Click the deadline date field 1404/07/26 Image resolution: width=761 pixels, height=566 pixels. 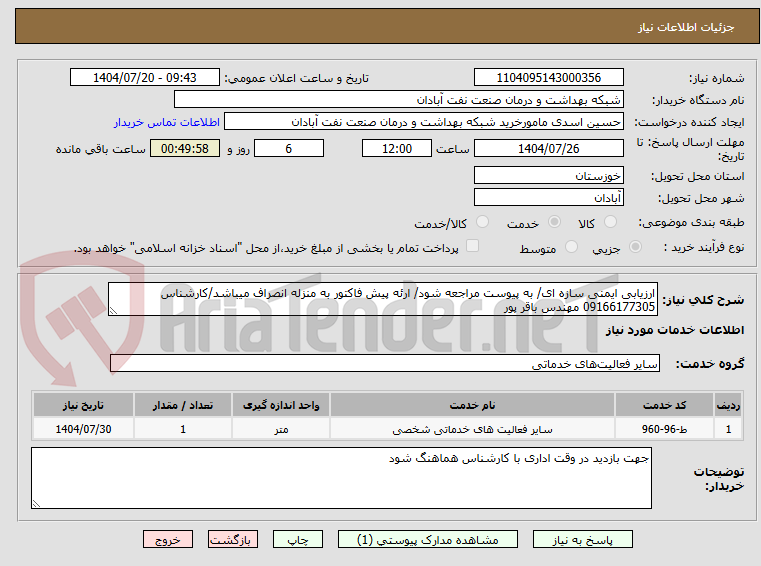(548, 148)
